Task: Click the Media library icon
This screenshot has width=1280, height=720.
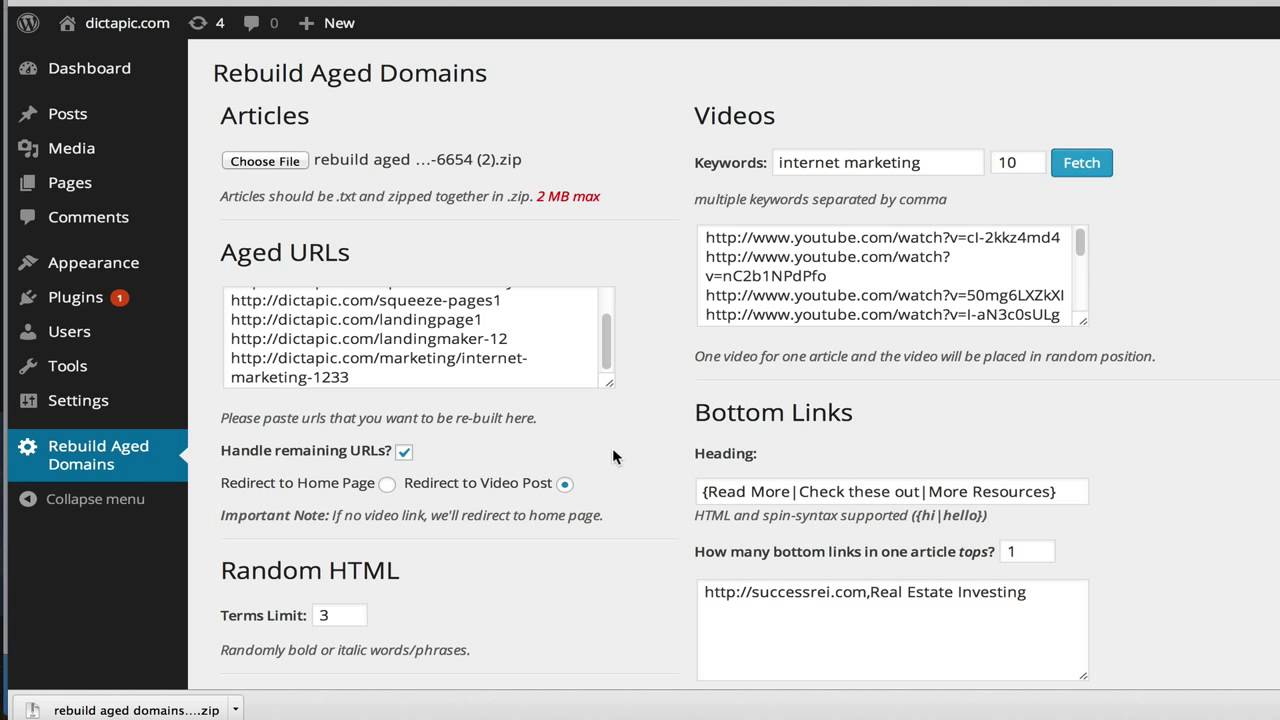Action: [28, 148]
